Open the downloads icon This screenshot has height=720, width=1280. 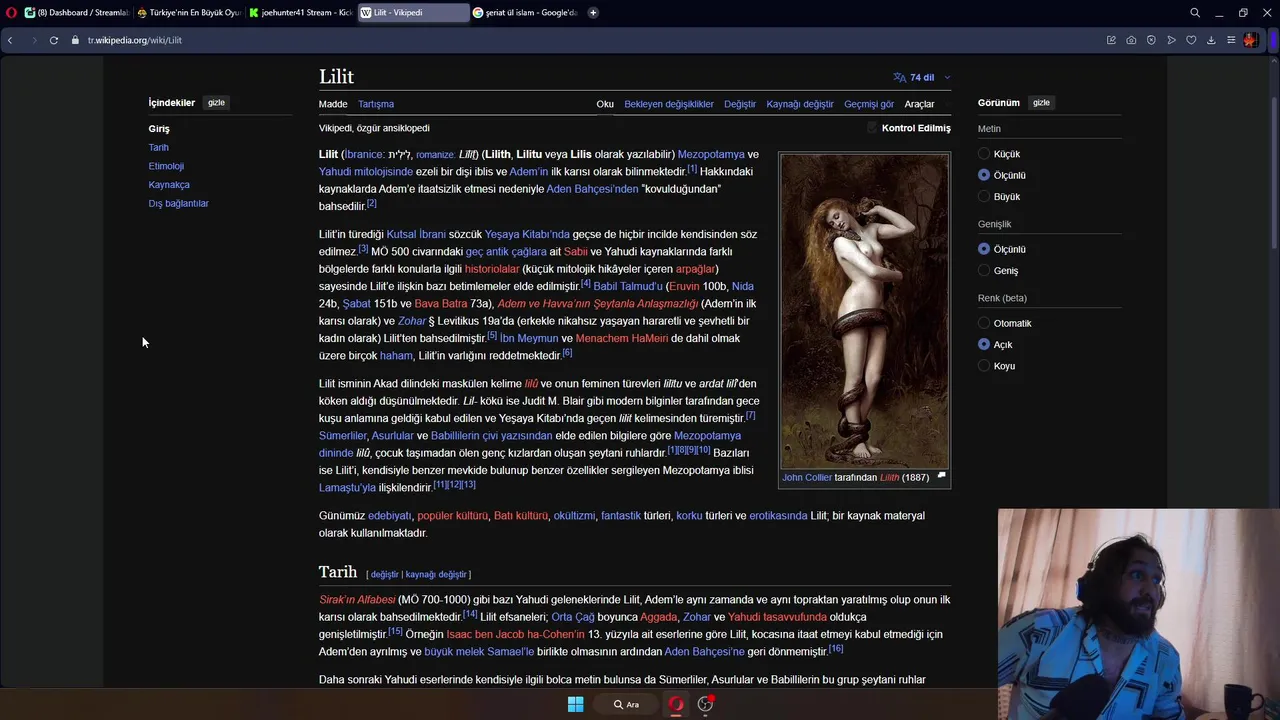(1211, 40)
